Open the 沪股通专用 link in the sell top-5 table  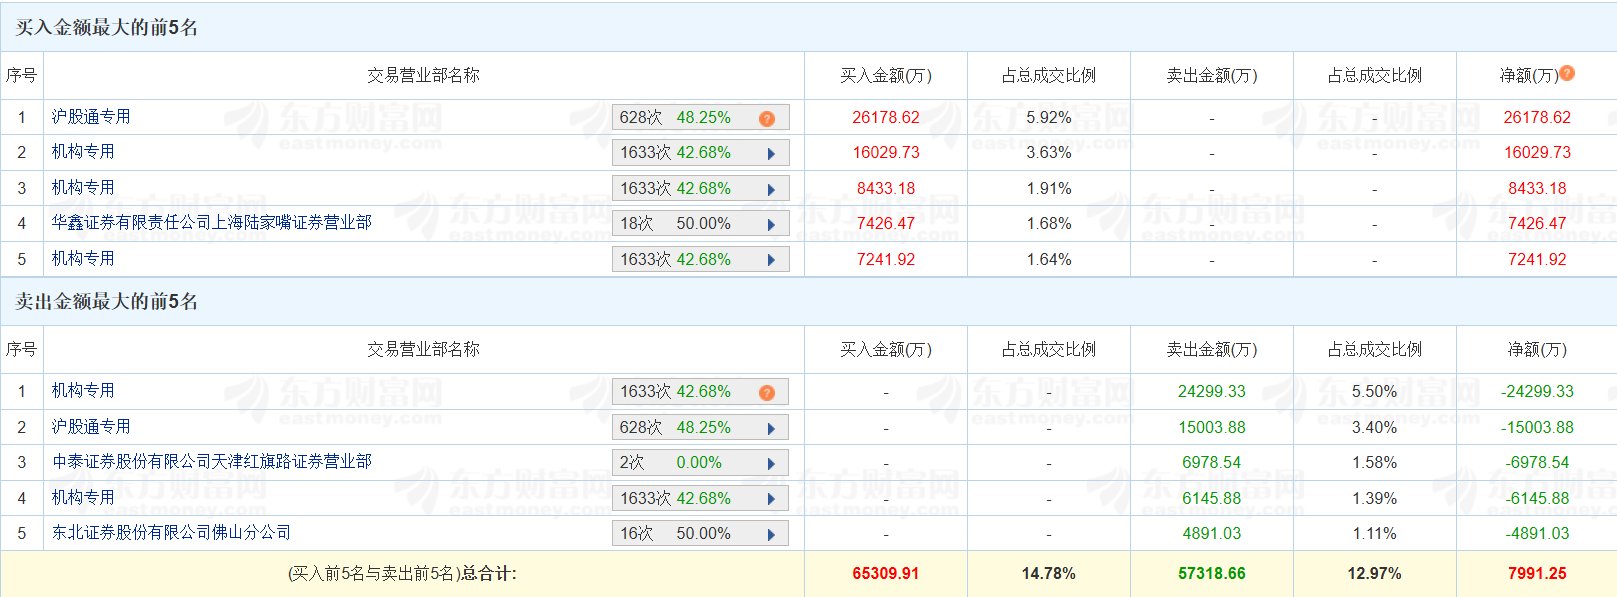91,427
